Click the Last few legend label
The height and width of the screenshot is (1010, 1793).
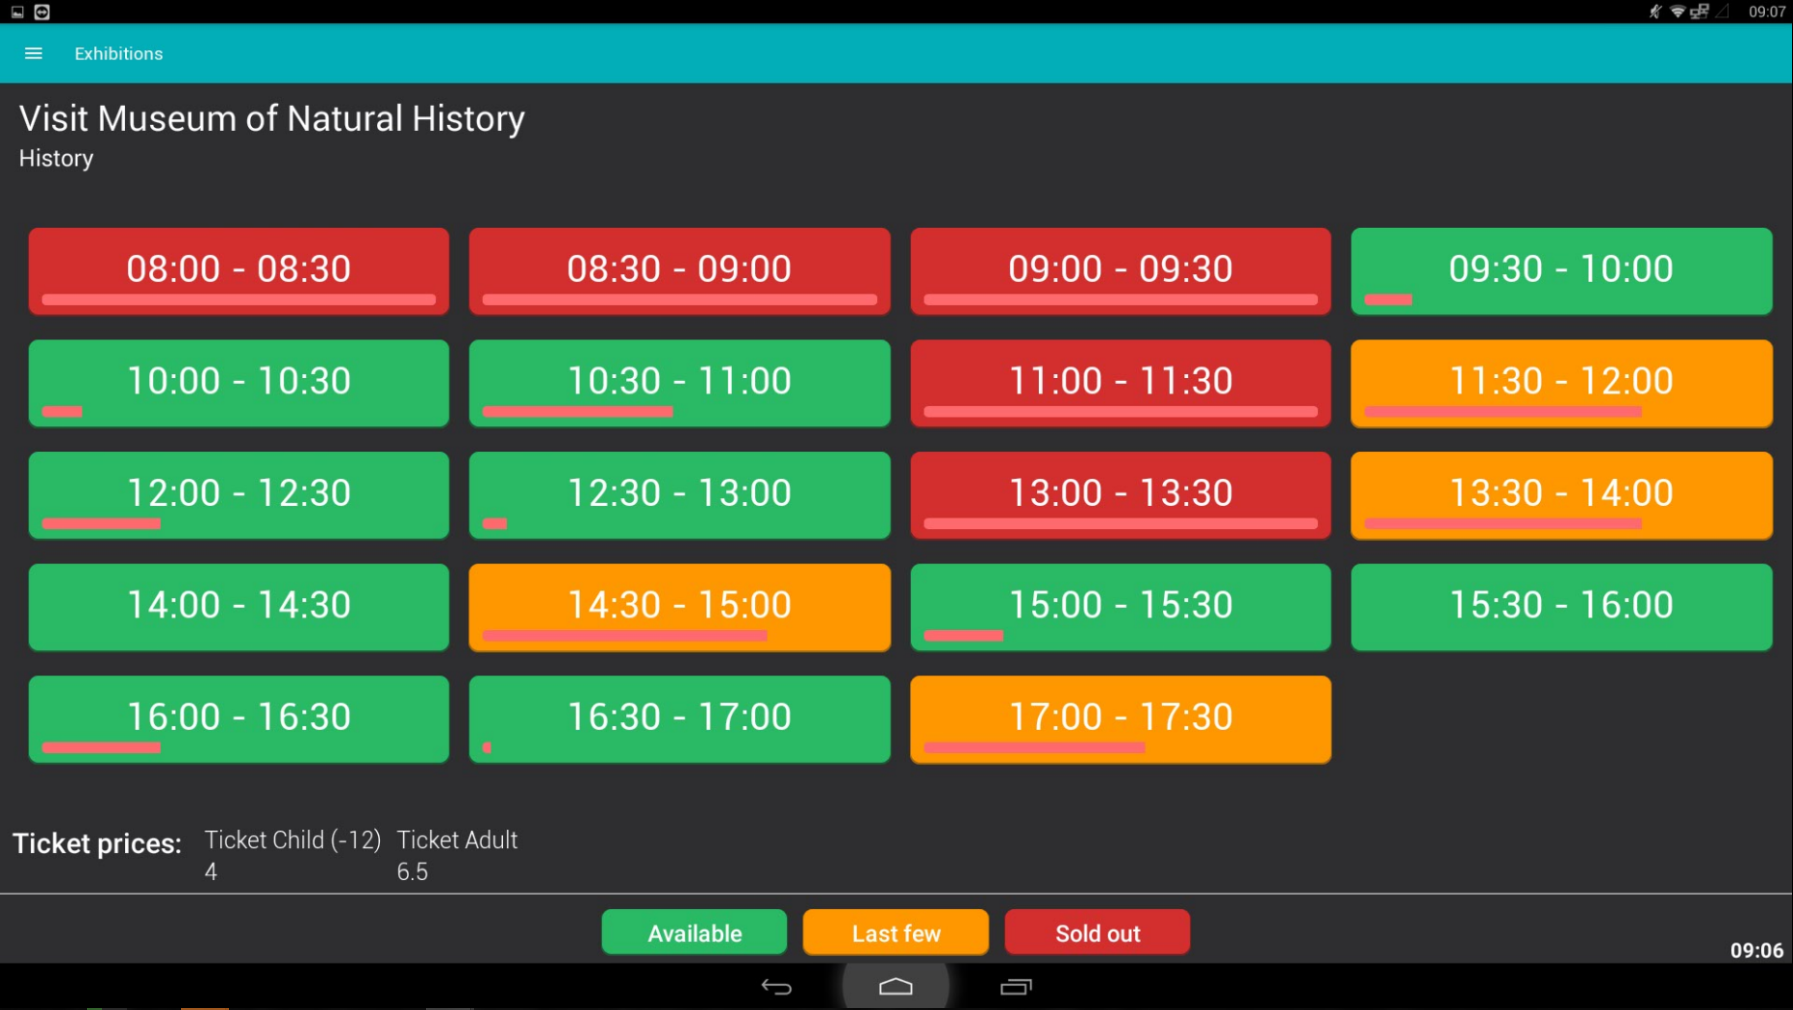tap(895, 933)
